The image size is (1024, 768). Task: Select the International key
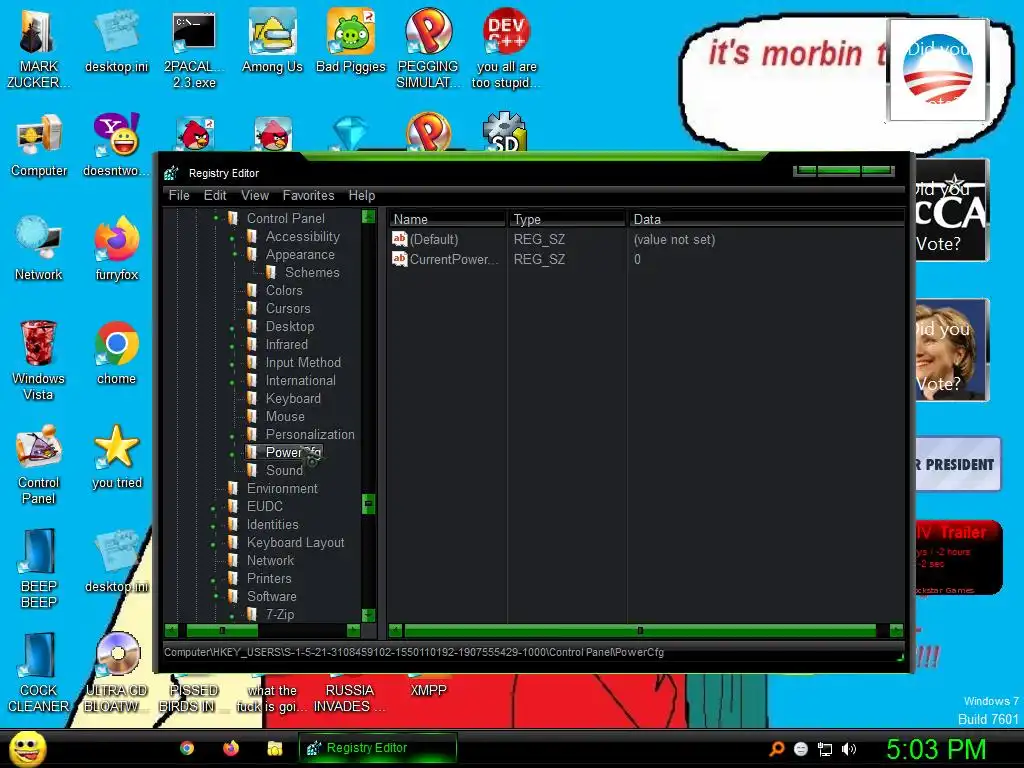[x=300, y=380]
